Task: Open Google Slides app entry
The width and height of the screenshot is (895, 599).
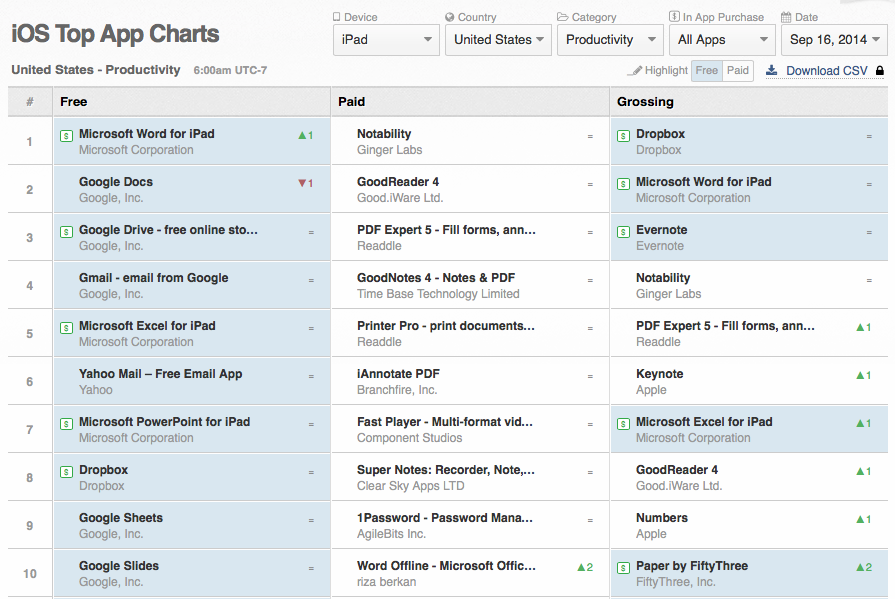Action: point(119,565)
